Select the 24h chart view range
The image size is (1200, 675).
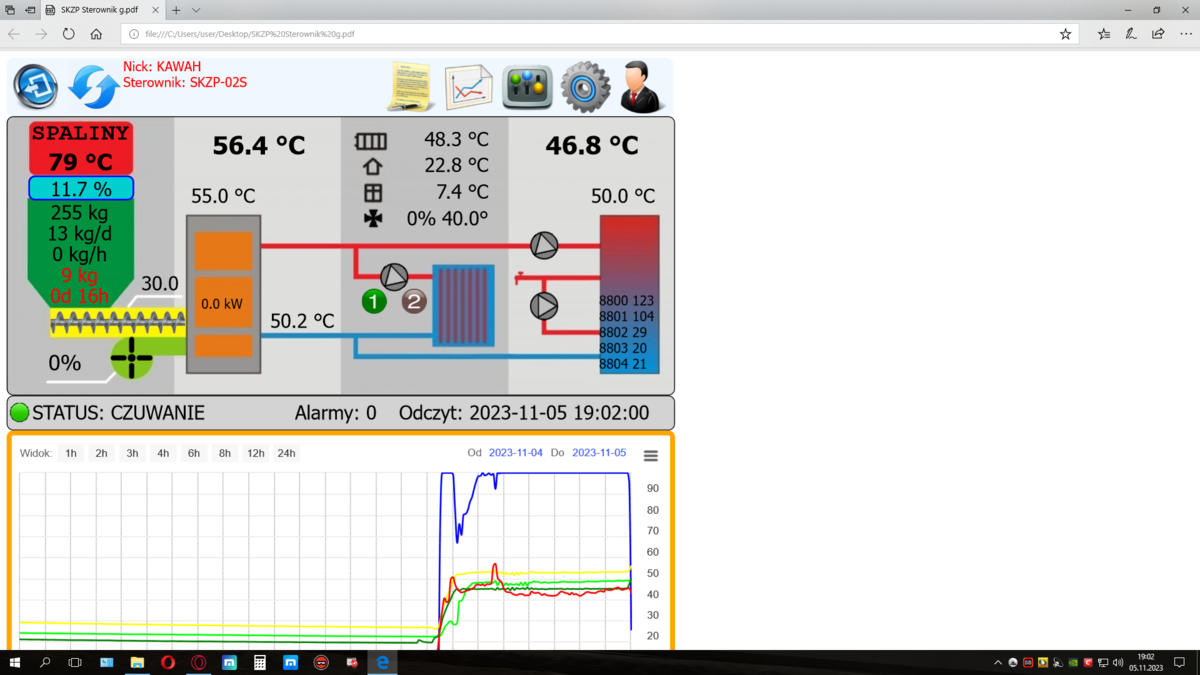[286, 454]
